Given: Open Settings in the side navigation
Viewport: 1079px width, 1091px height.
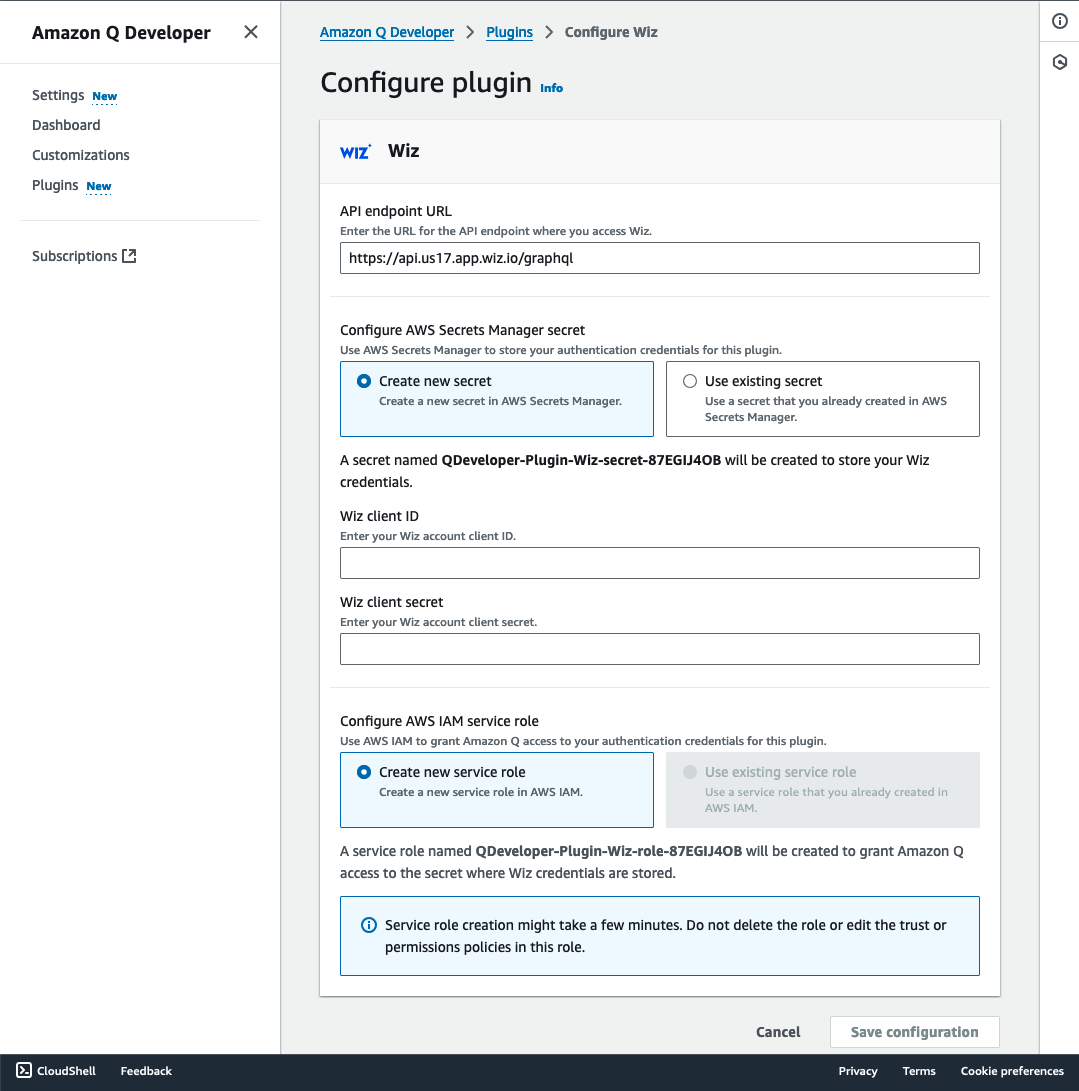Looking at the screenshot, I should pyautogui.click(x=58, y=95).
